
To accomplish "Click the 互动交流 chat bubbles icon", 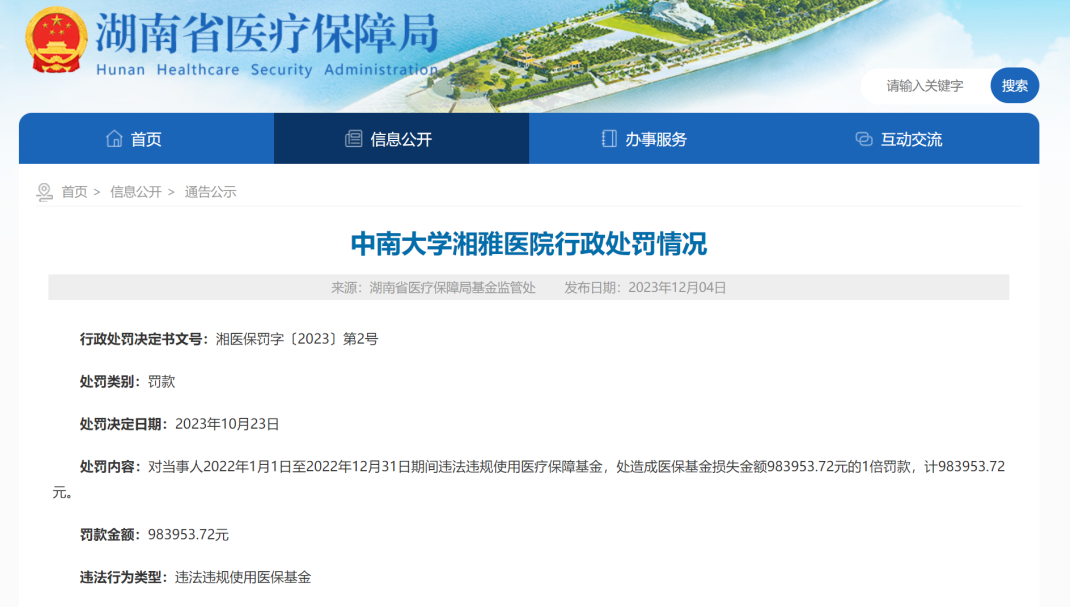I will click(864, 139).
